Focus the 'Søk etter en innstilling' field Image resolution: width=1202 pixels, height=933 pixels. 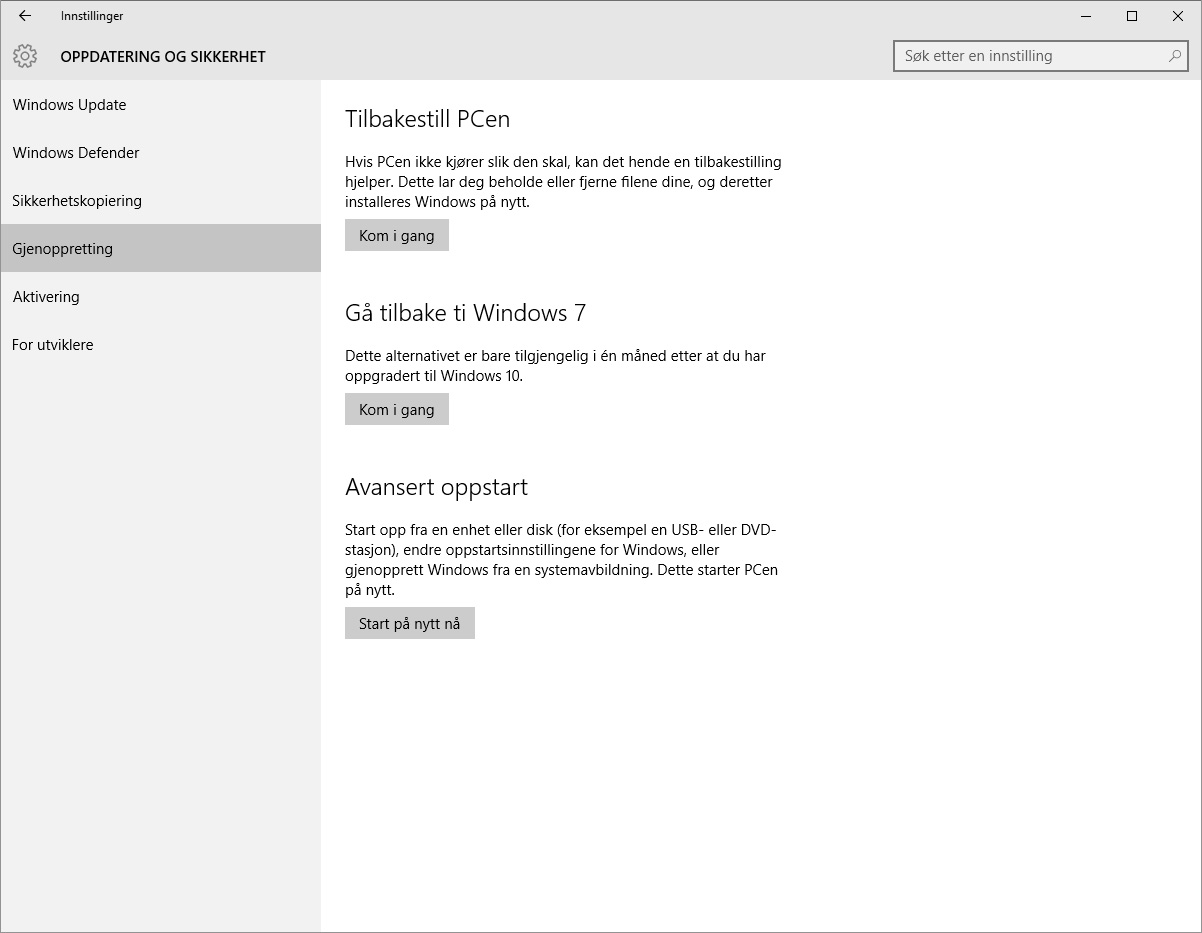pos(1040,56)
